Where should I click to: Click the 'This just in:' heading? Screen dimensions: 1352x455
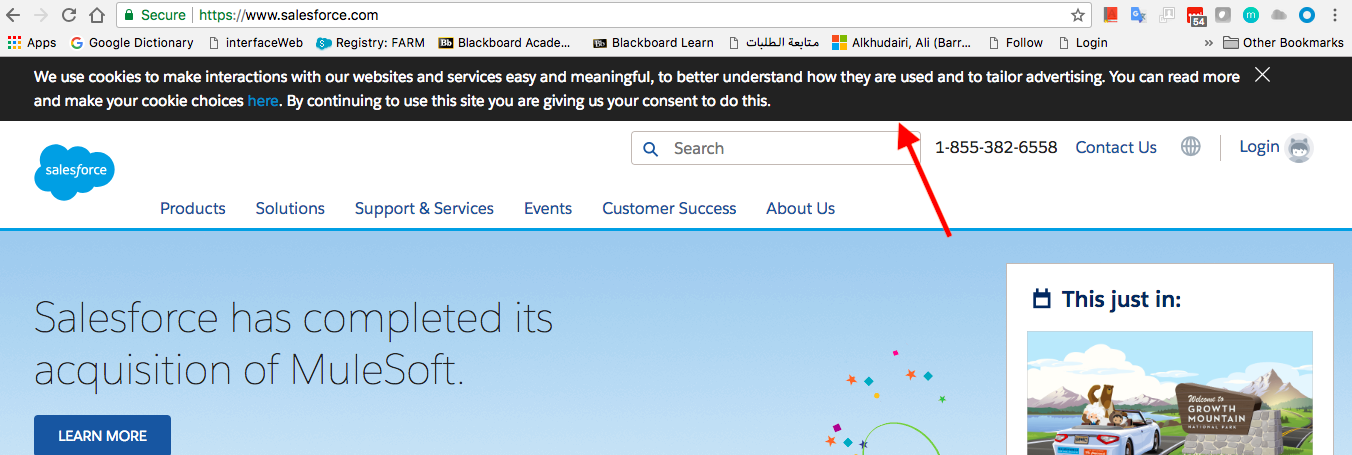click(1121, 299)
